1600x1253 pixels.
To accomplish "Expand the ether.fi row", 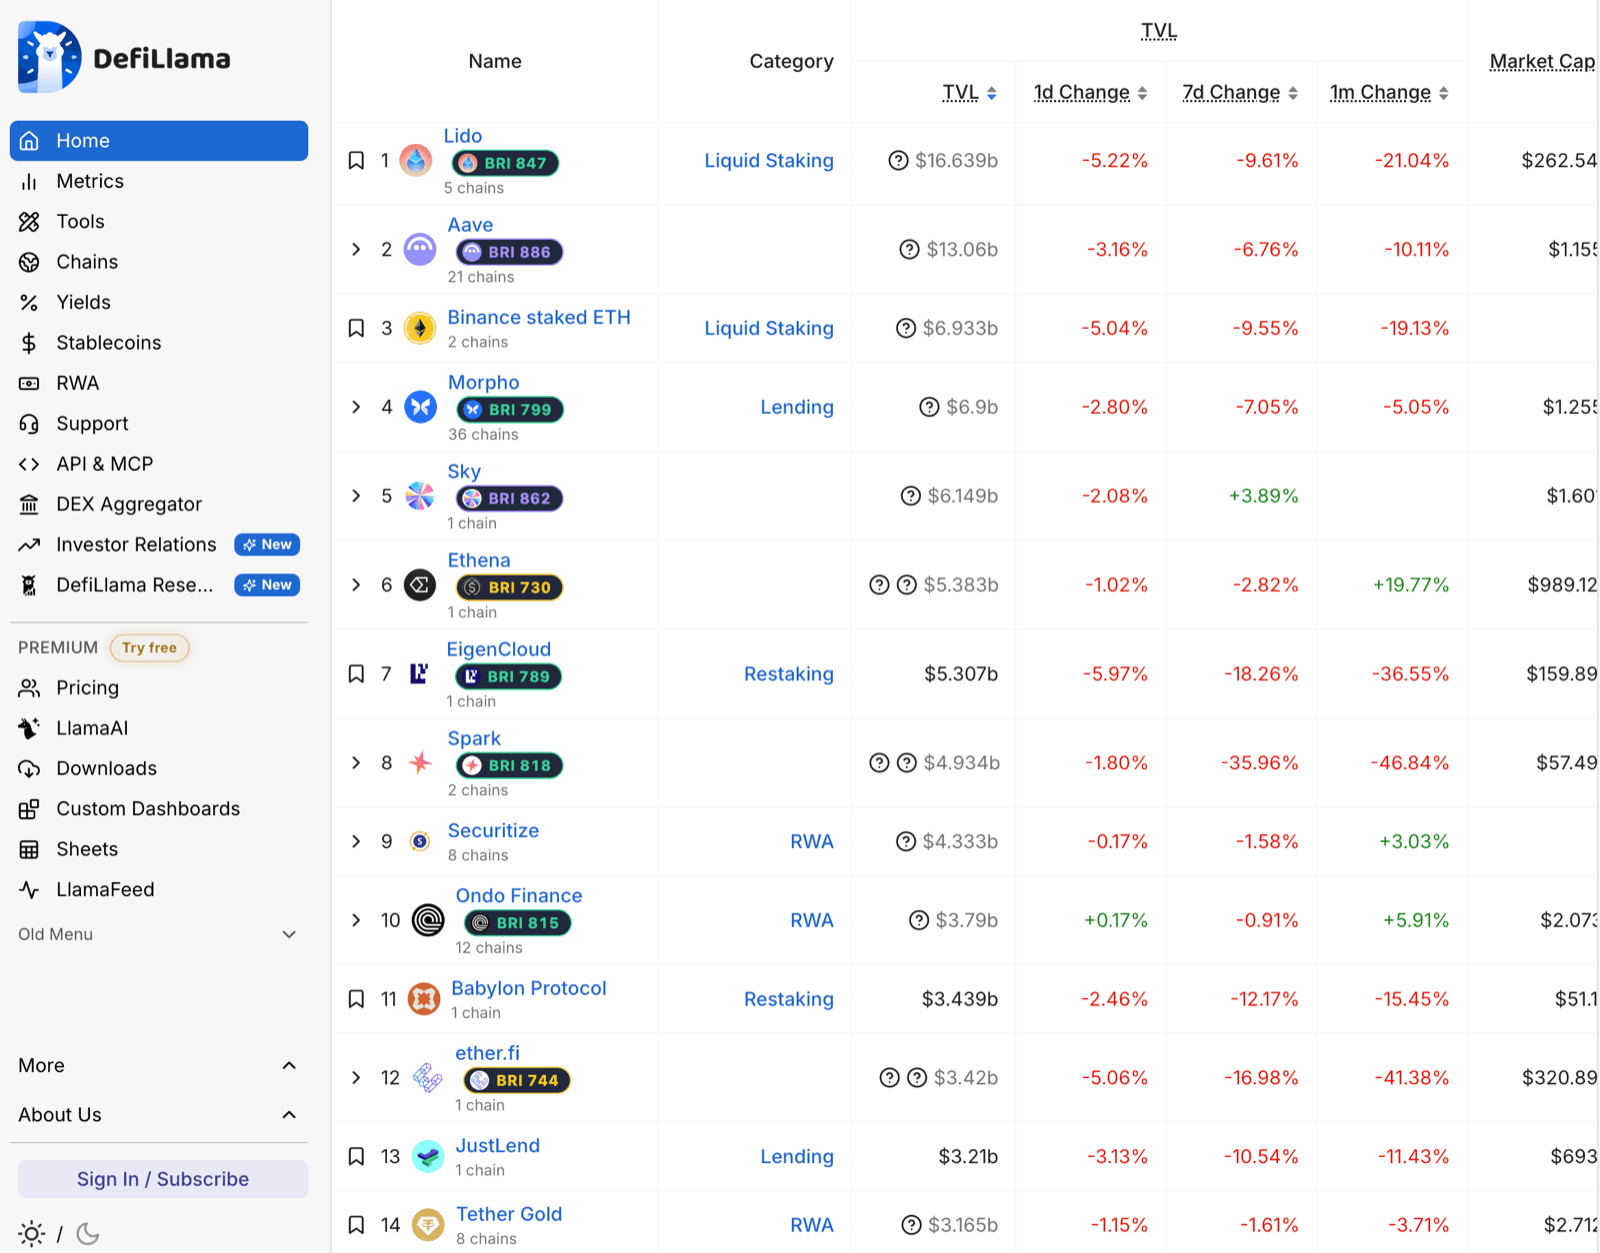I will [x=356, y=1078].
